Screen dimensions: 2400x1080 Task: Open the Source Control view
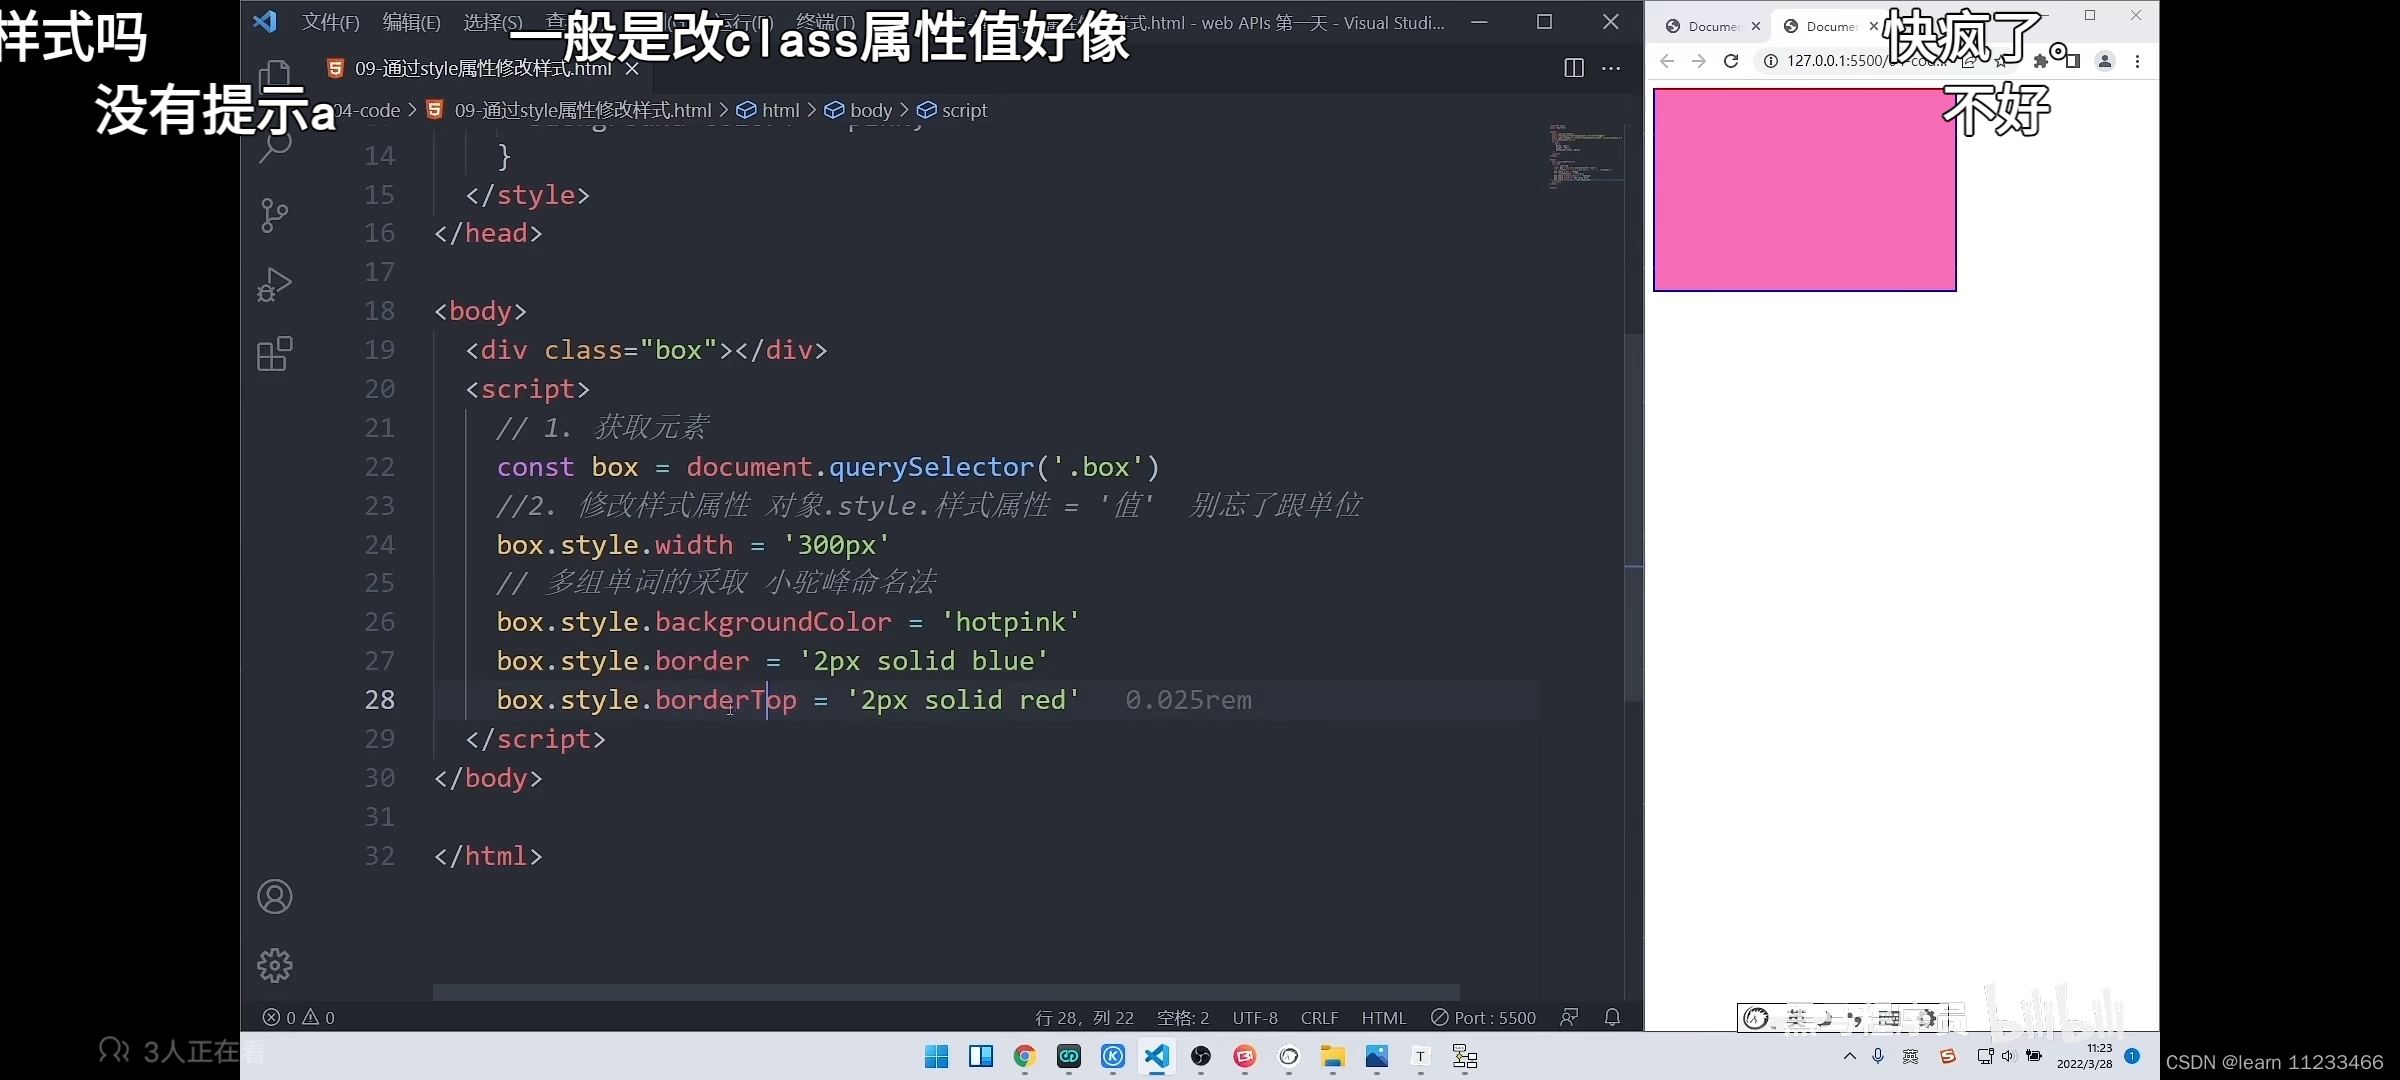[274, 214]
